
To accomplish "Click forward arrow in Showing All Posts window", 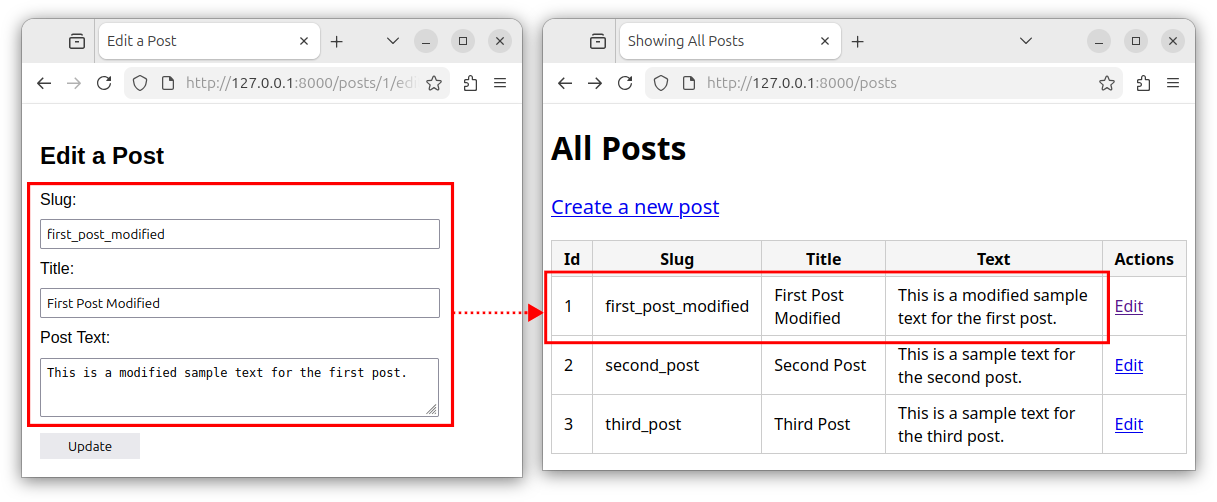I will 595,83.
